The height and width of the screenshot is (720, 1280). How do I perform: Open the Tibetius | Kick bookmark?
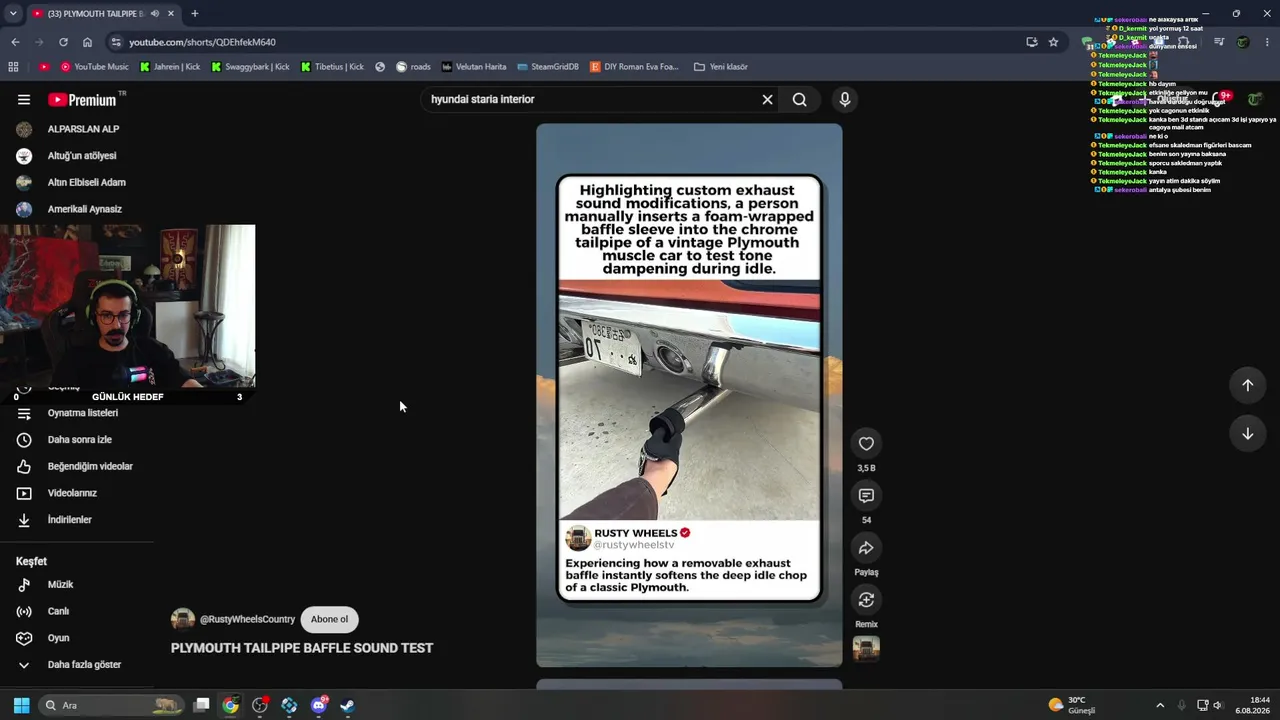coord(332,67)
